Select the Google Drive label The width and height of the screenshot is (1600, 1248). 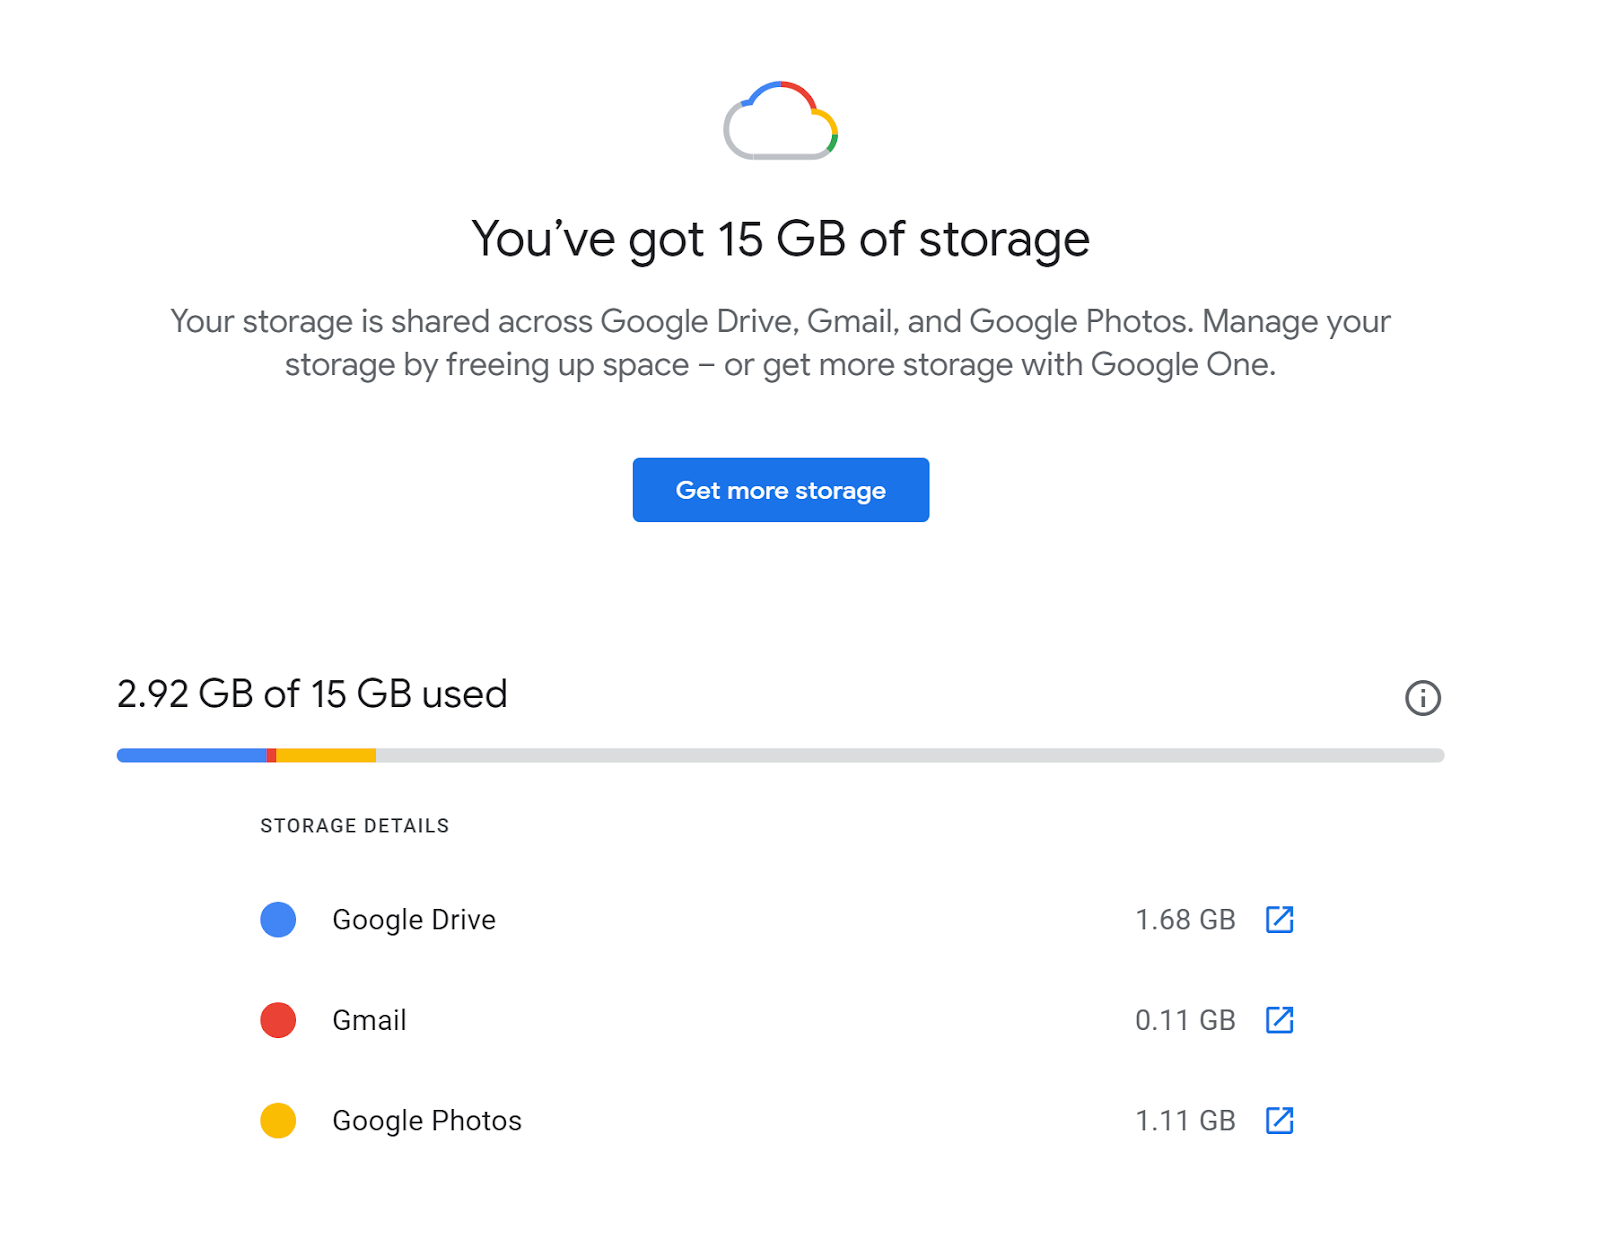(x=414, y=919)
